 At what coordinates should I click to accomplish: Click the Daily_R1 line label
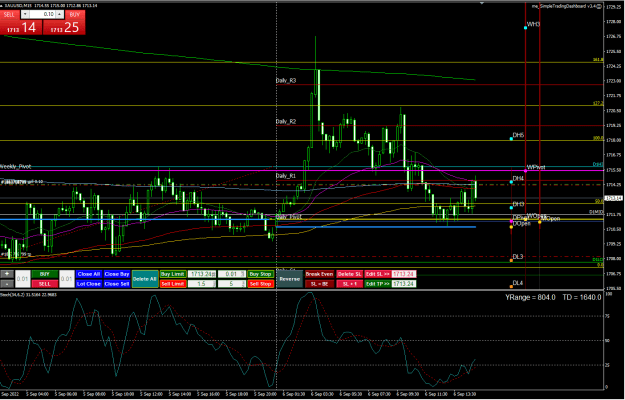pyautogui.click(x=286, y=176)
